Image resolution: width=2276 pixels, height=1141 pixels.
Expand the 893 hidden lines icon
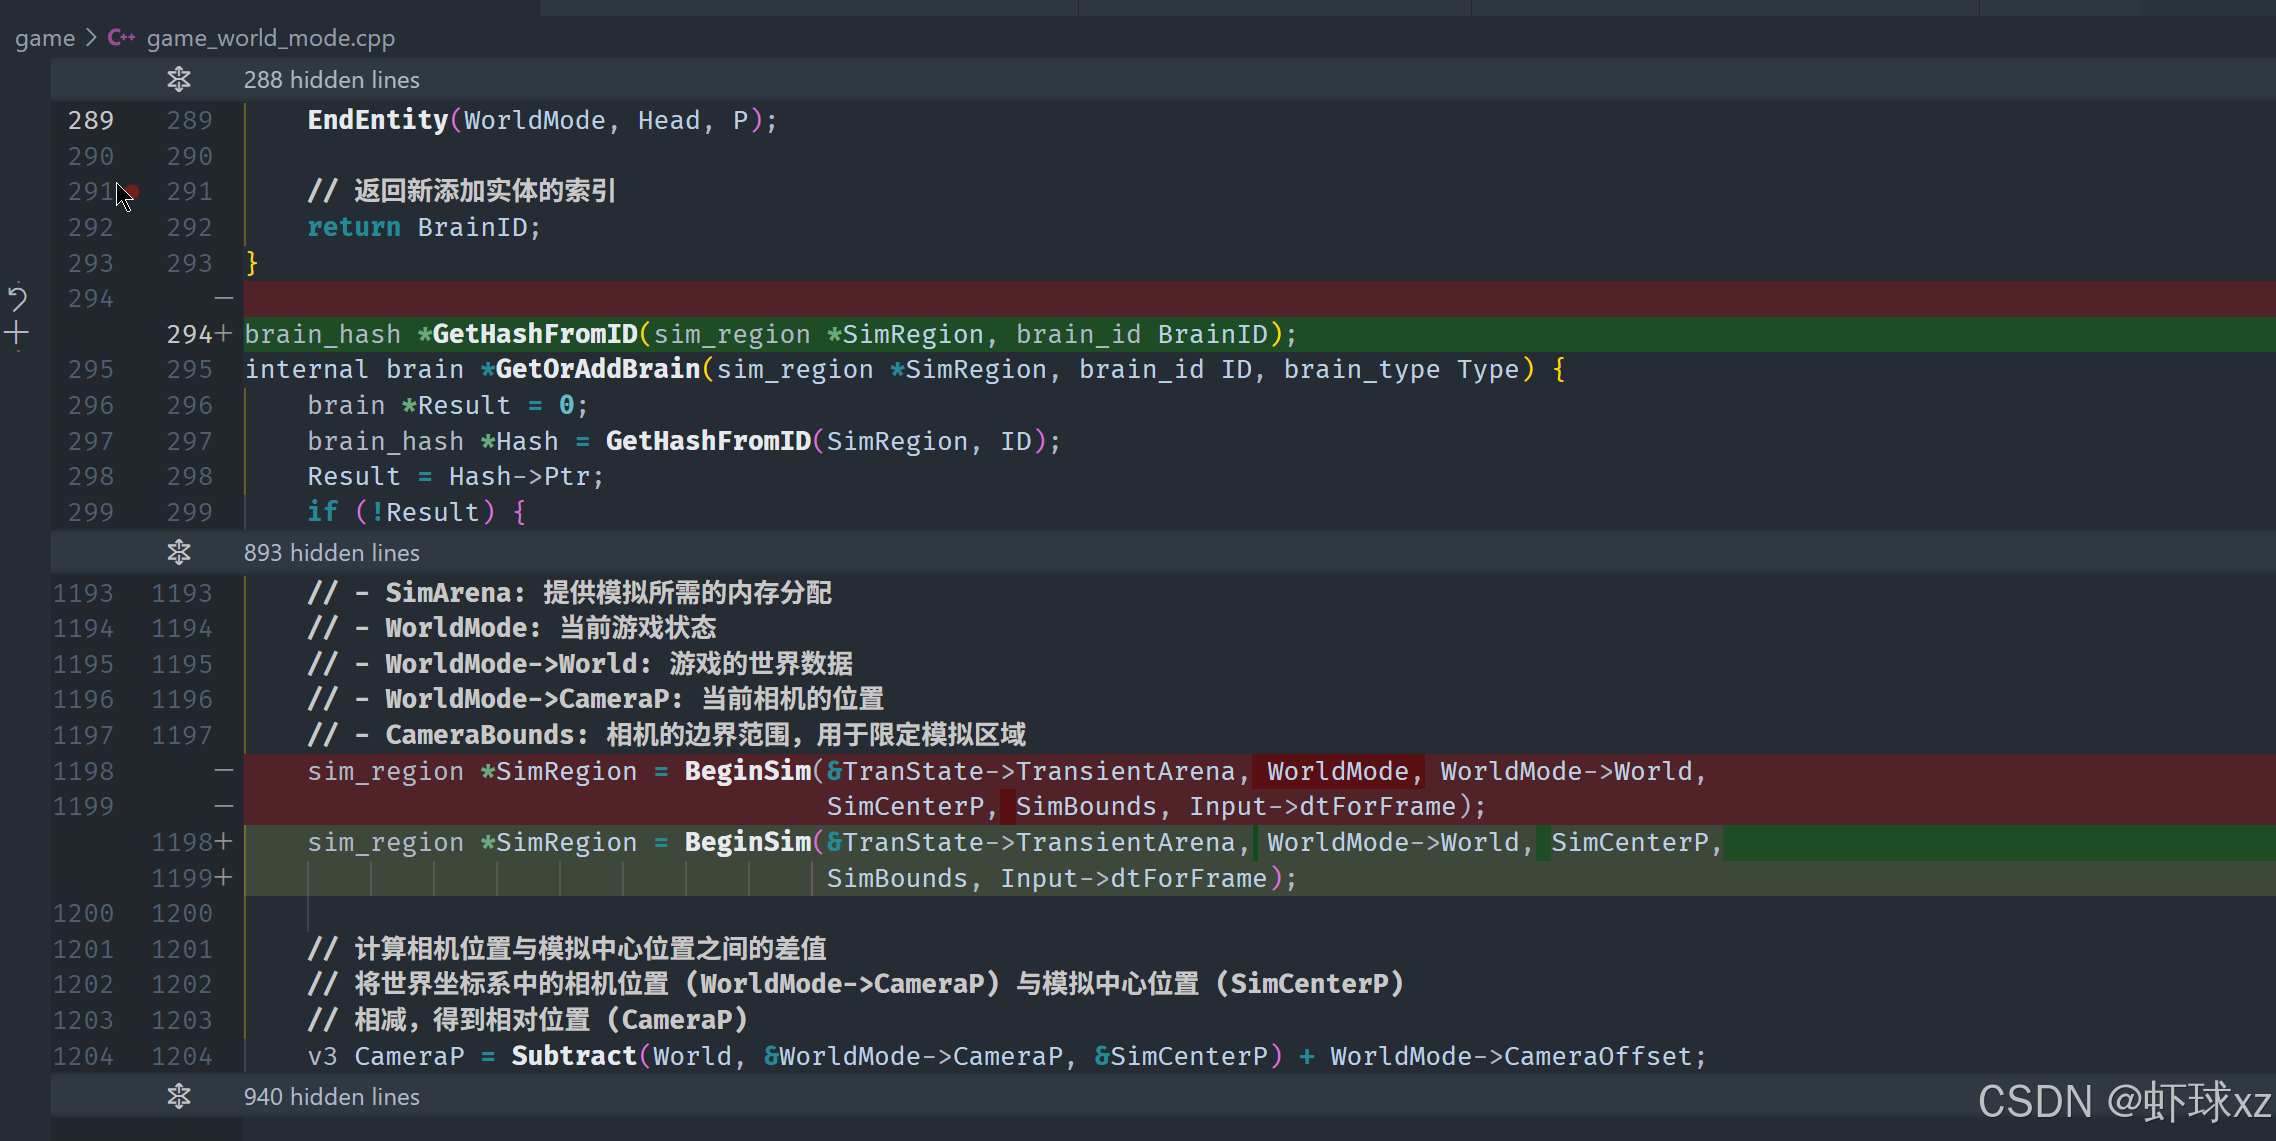coord(179,552)
